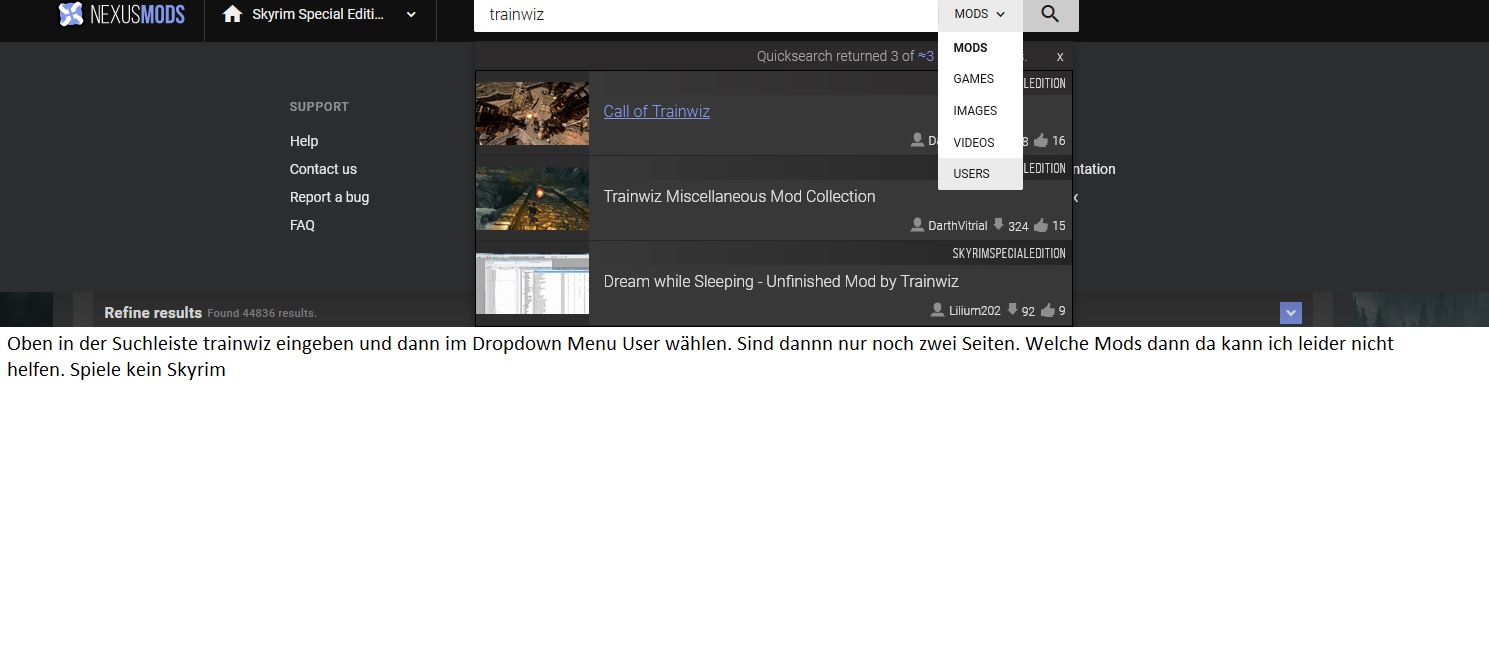1489x648 pixels.
Task: Open the MODS search category dropdown
Action: point(979,14)
